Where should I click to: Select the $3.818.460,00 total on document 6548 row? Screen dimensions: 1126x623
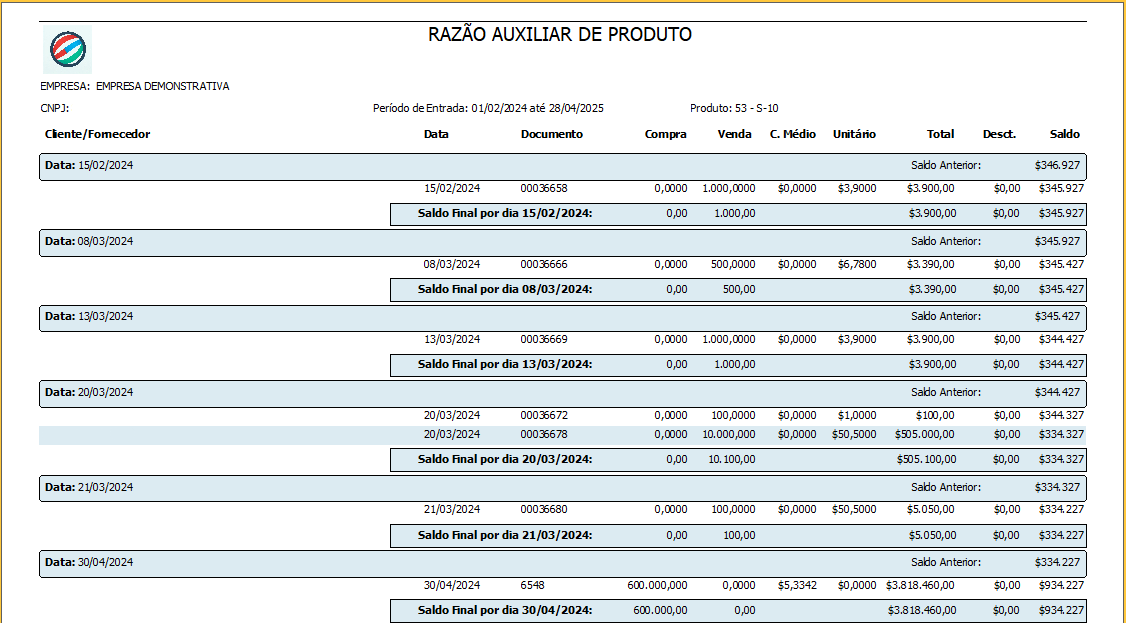pyautogui.click(x=920, y=586)
